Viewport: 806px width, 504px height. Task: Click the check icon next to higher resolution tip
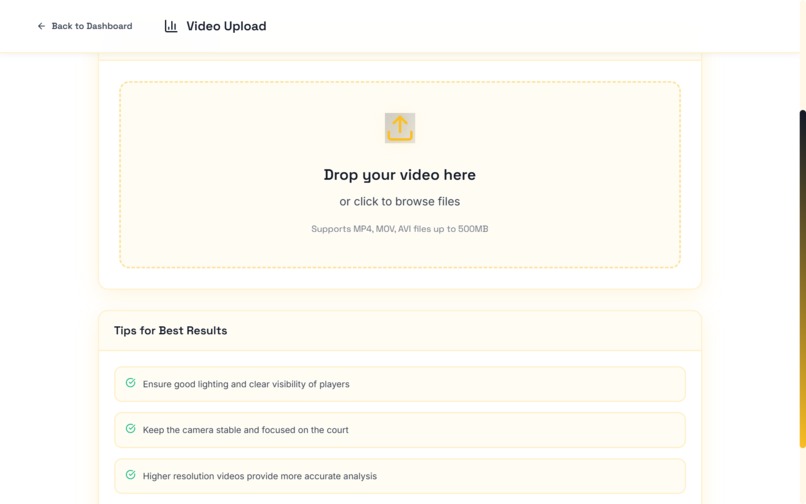(131, 475)
